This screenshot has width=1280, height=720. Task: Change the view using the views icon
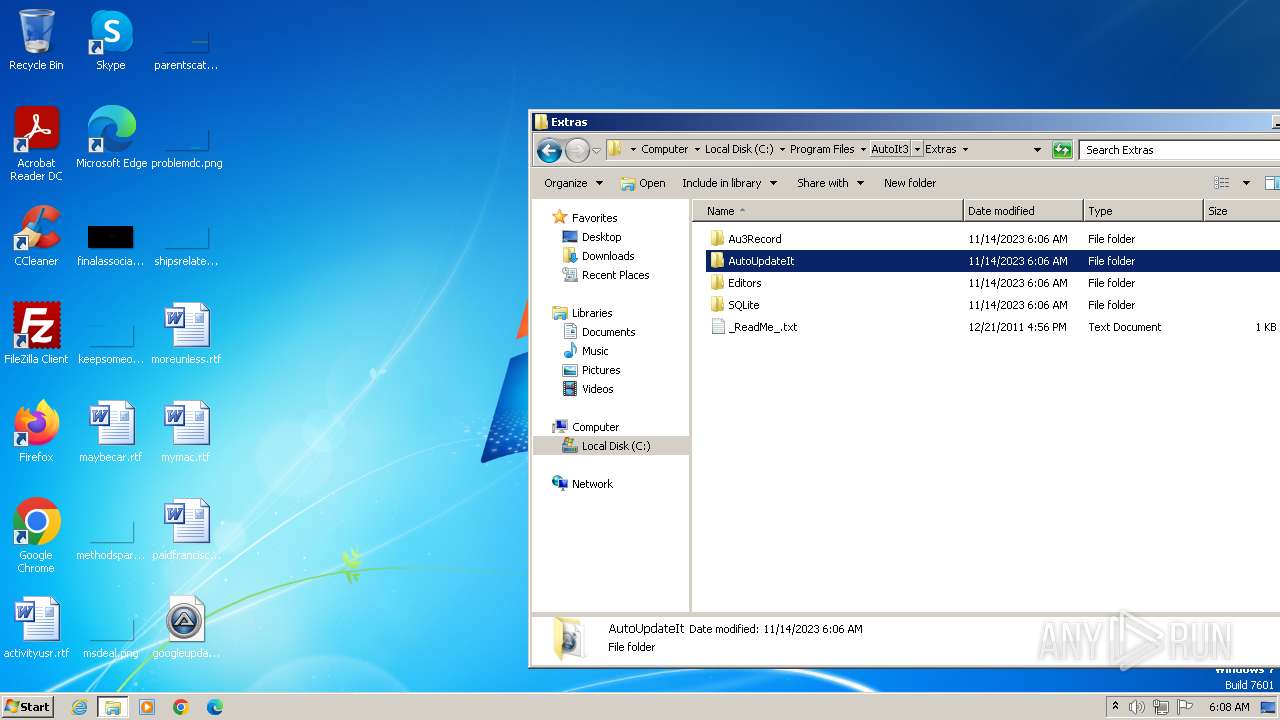click(x=1221, y=183)
